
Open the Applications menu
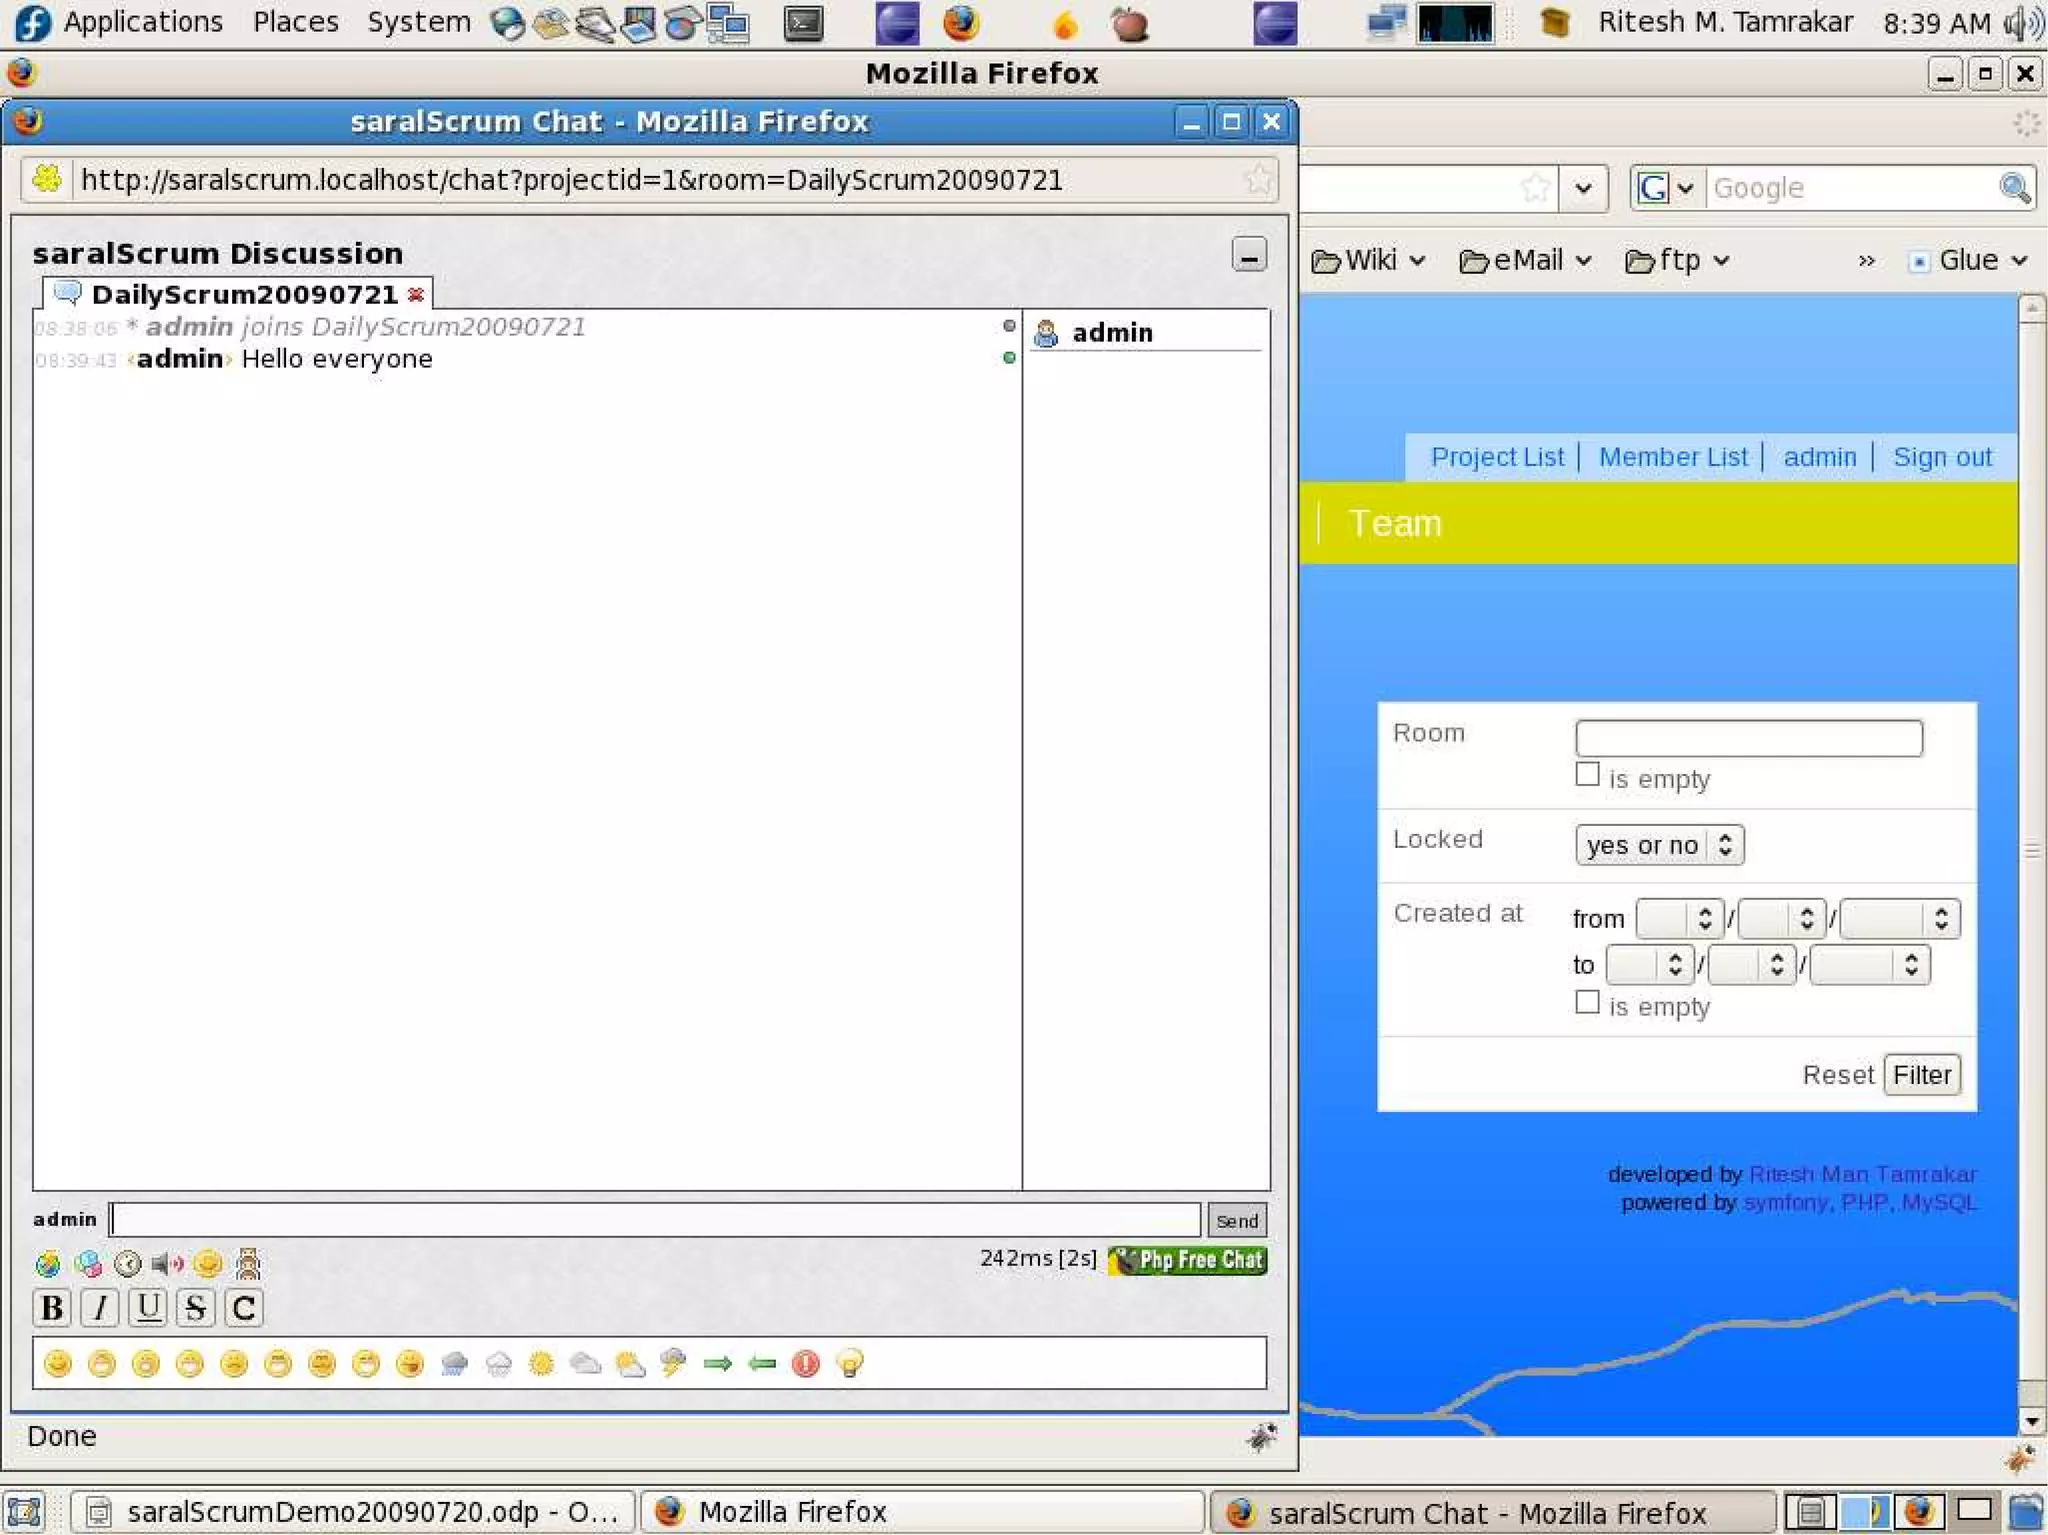tap(142, 22)
